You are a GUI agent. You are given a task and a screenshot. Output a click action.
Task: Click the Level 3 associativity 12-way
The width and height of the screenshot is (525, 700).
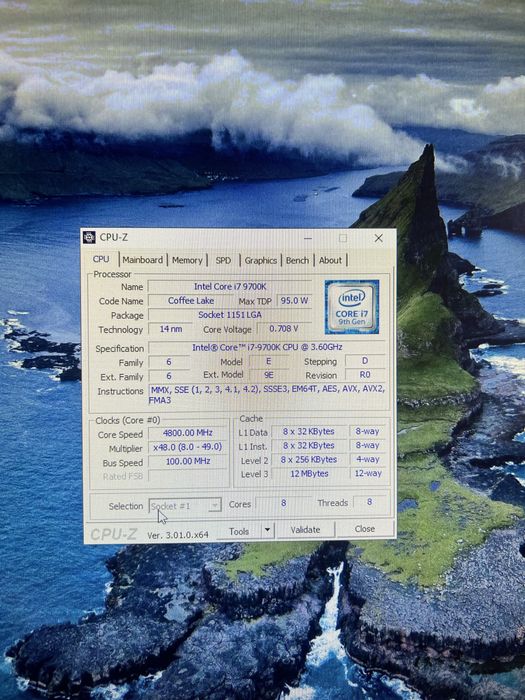point(367,473)
